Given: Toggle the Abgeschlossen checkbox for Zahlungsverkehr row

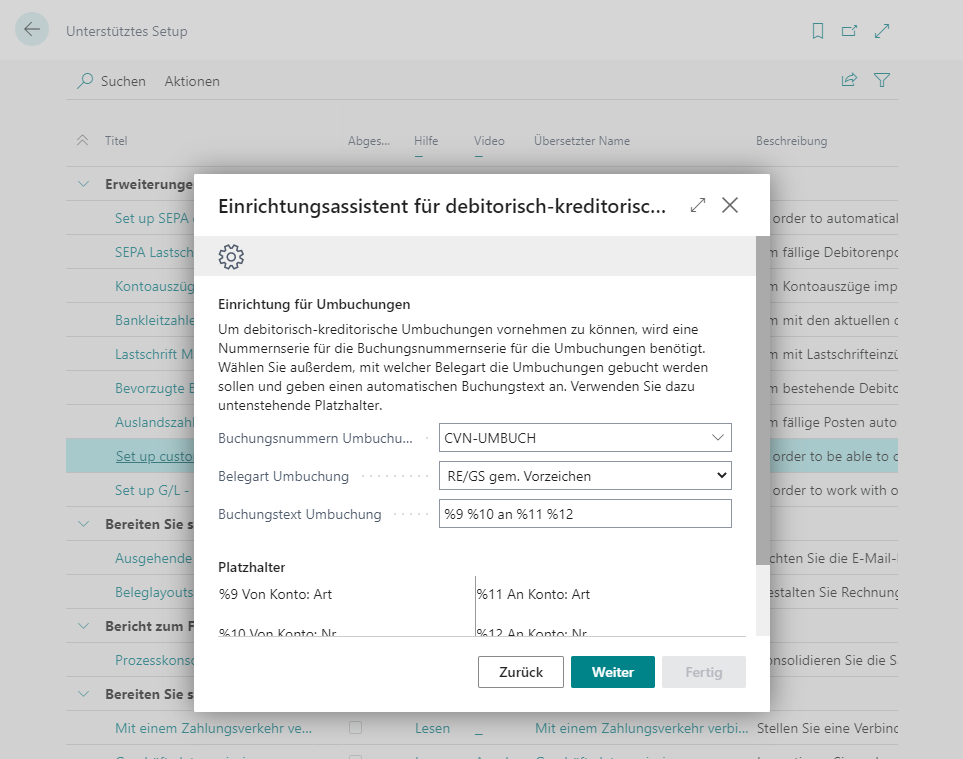Looking at the screenshot, I should [x=355, y=728].
